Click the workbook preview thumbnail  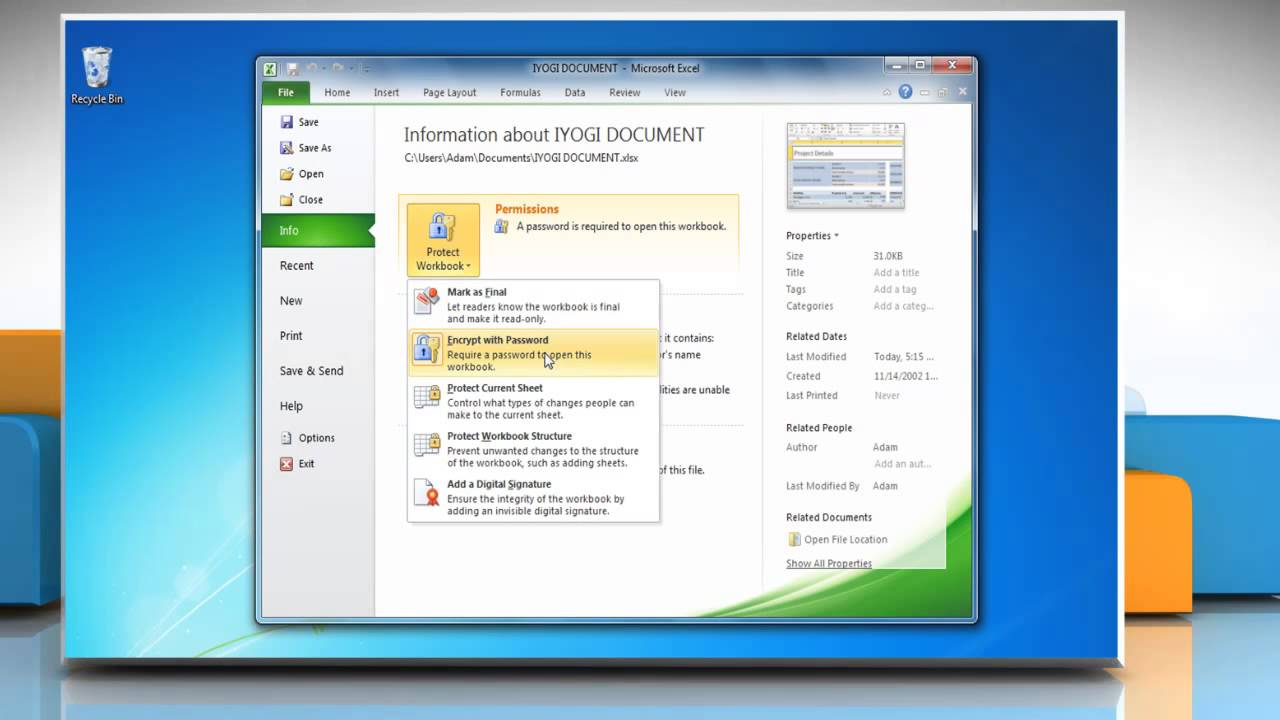click(x=845, y=165)
